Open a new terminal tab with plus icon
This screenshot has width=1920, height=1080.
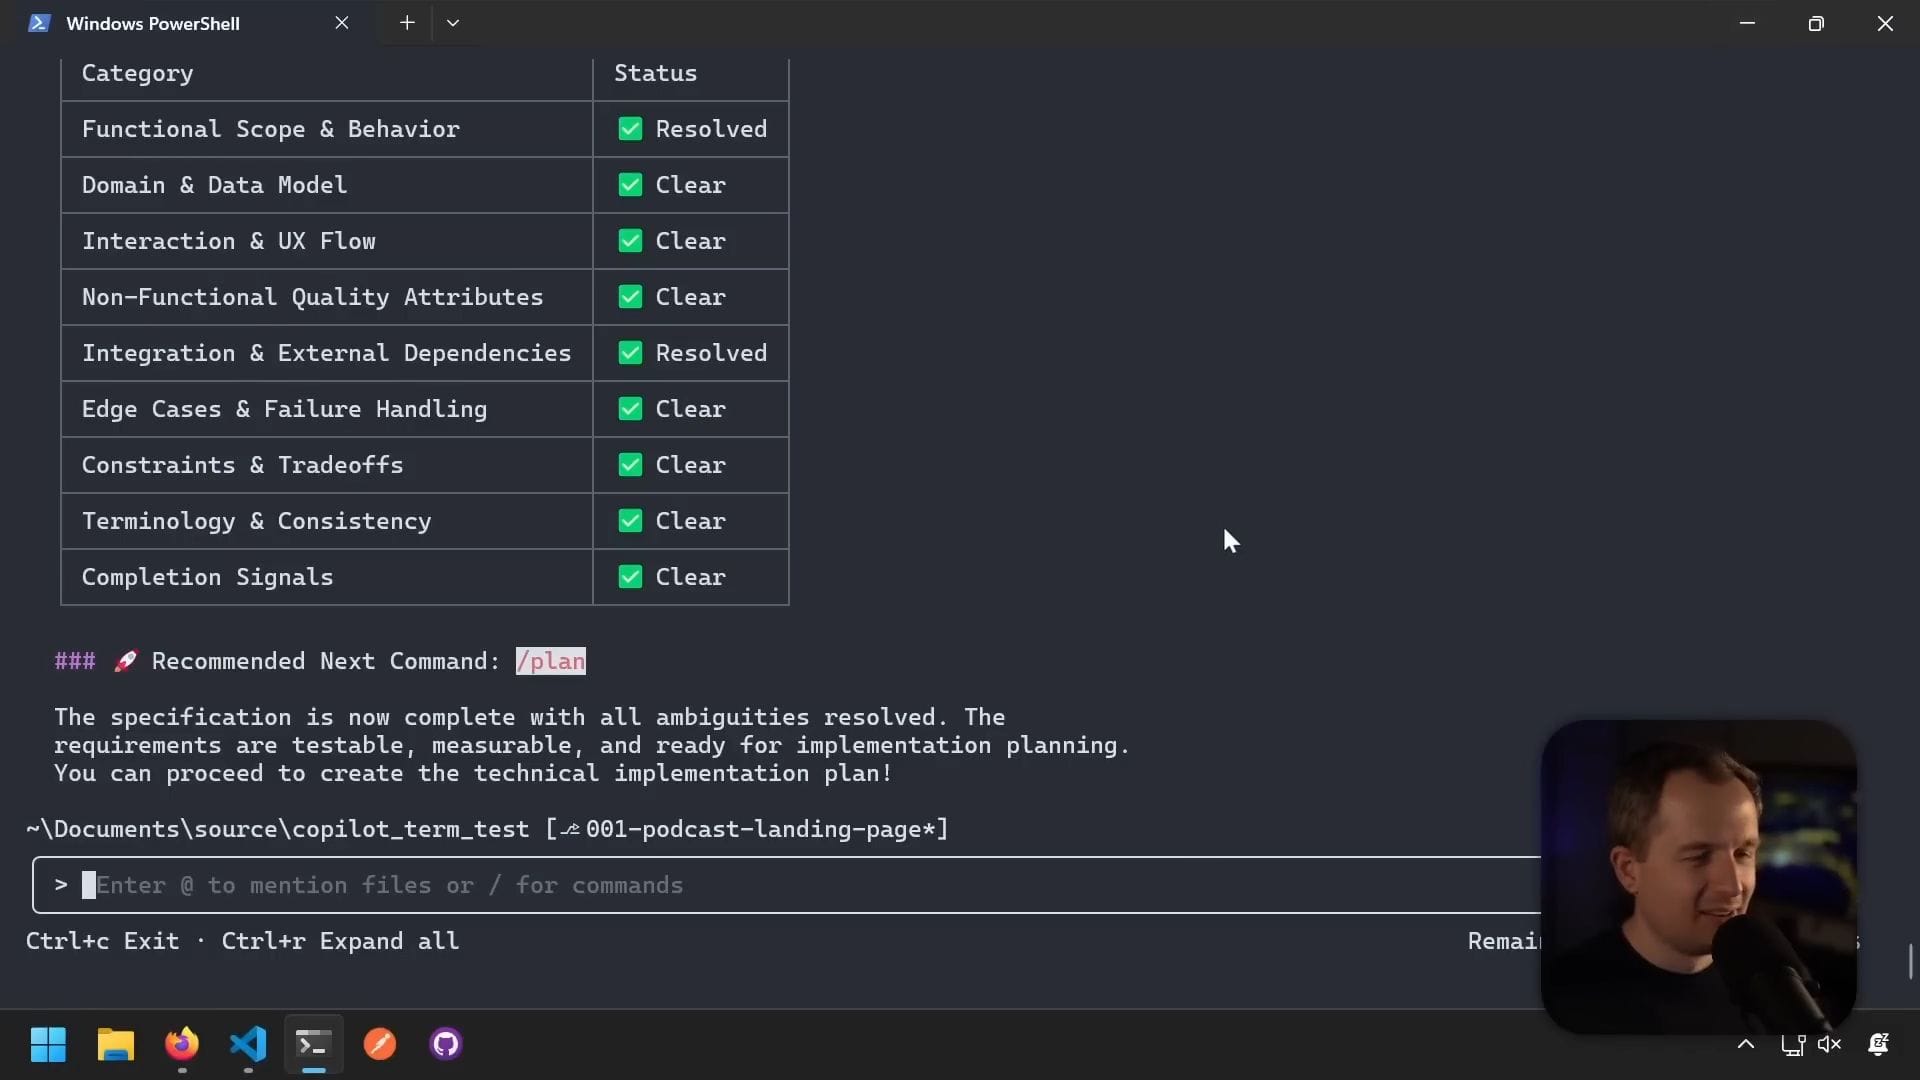click(x=407, y=22)
